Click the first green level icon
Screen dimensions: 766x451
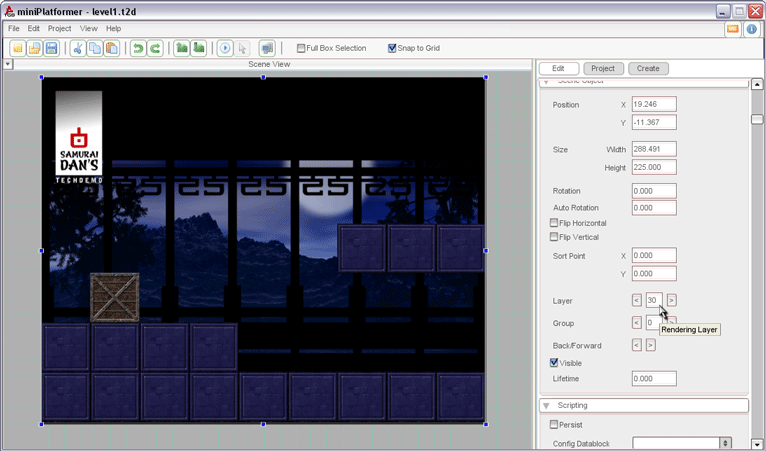pos(182,48)
